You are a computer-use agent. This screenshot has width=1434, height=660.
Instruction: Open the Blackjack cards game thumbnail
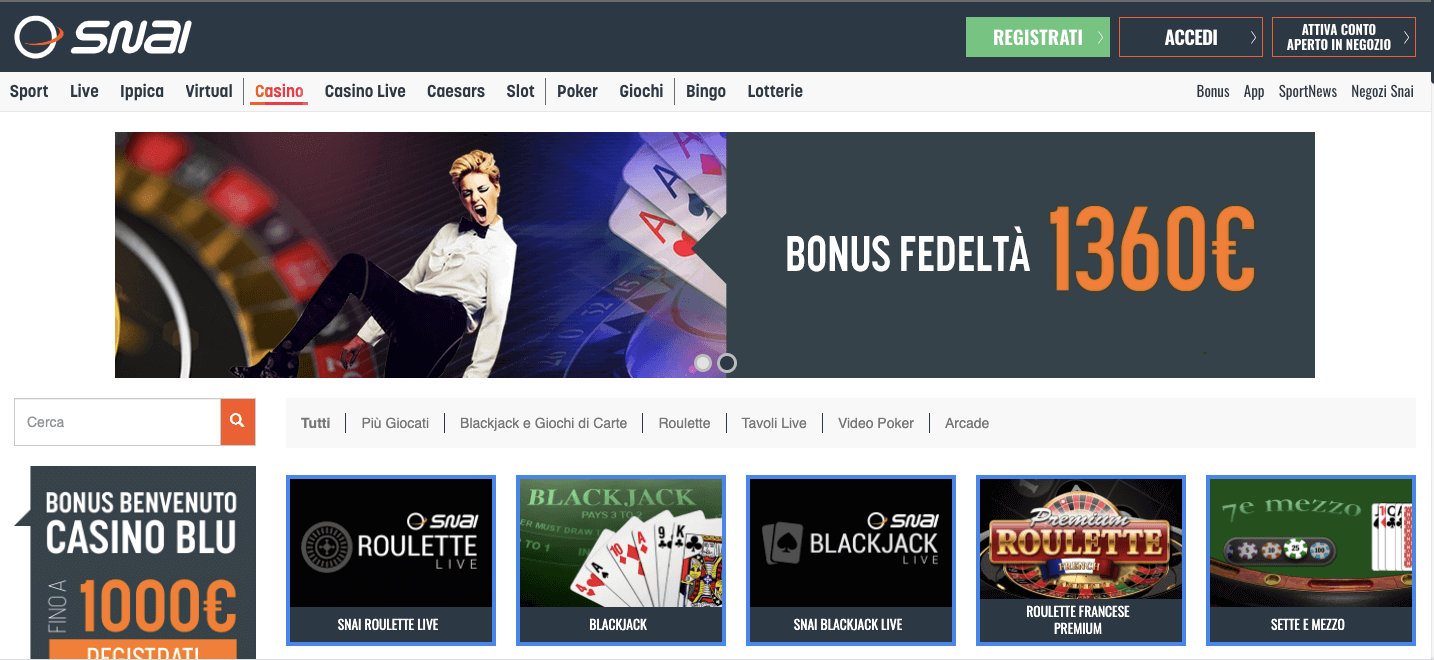pos(621,560)
